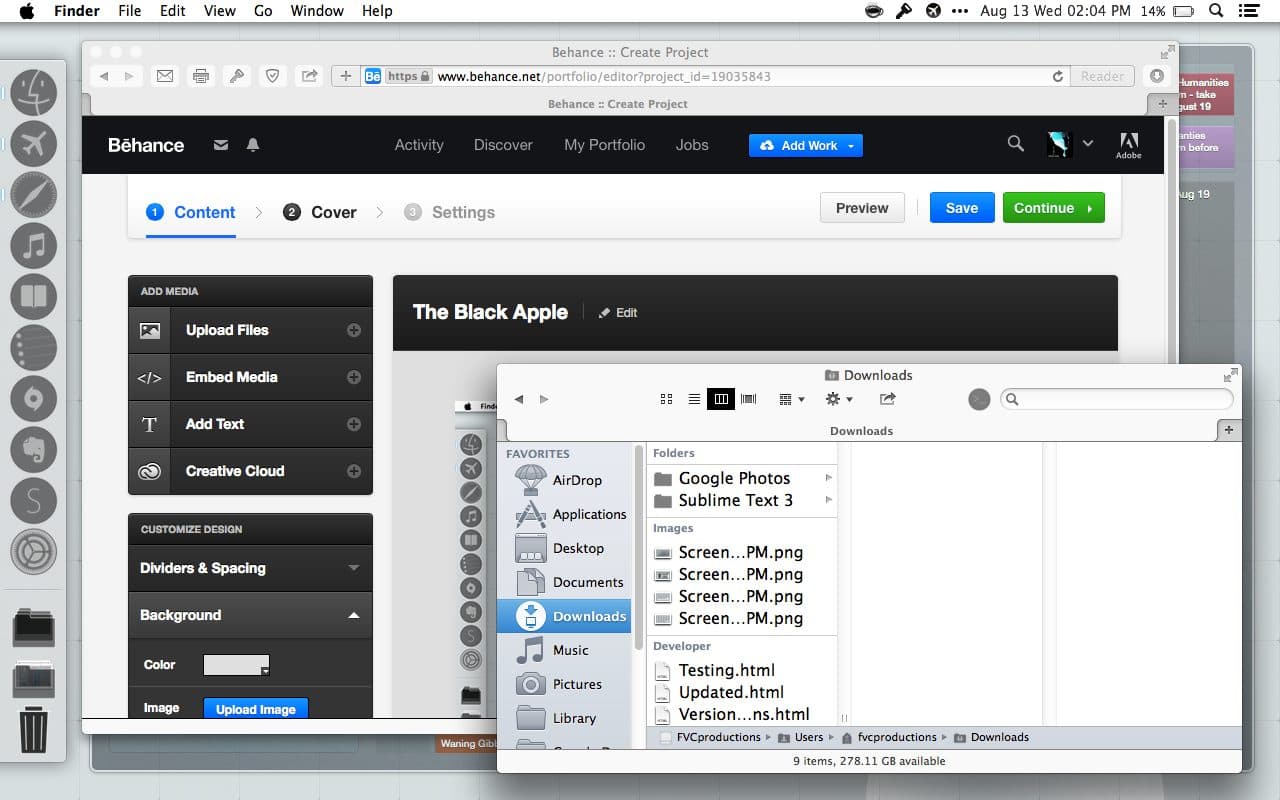This screenshot has height=800, width=1280.
Task: Collapse the Background section
Action: pos(353,615)
